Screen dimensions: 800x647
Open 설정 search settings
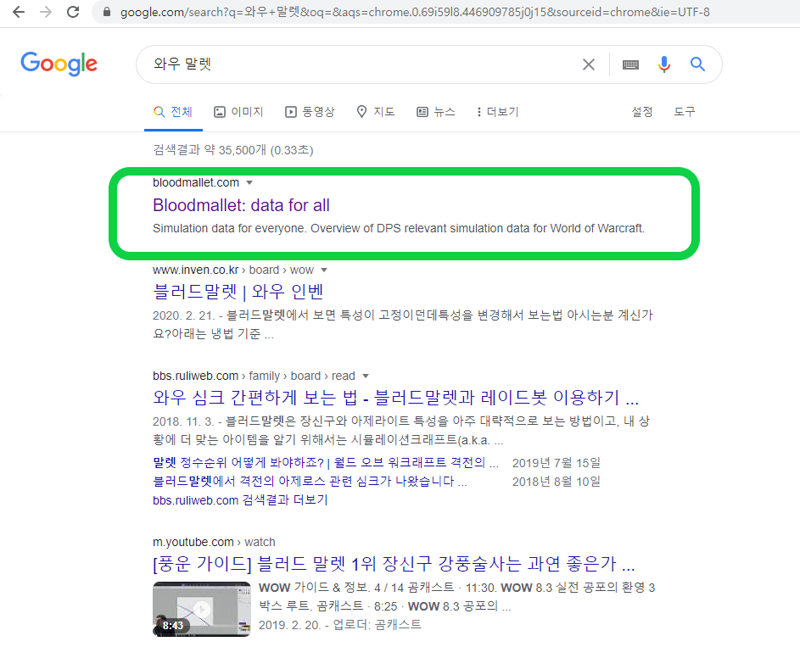pyautogui.click(x=642, y=112)
